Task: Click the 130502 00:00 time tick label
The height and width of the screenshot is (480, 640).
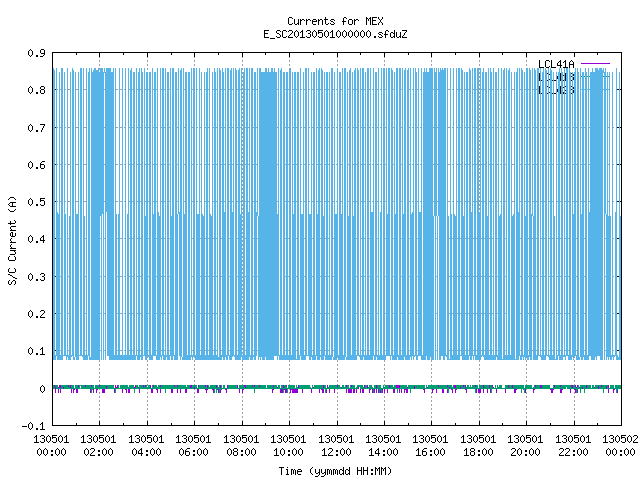Action: [620, 446]
